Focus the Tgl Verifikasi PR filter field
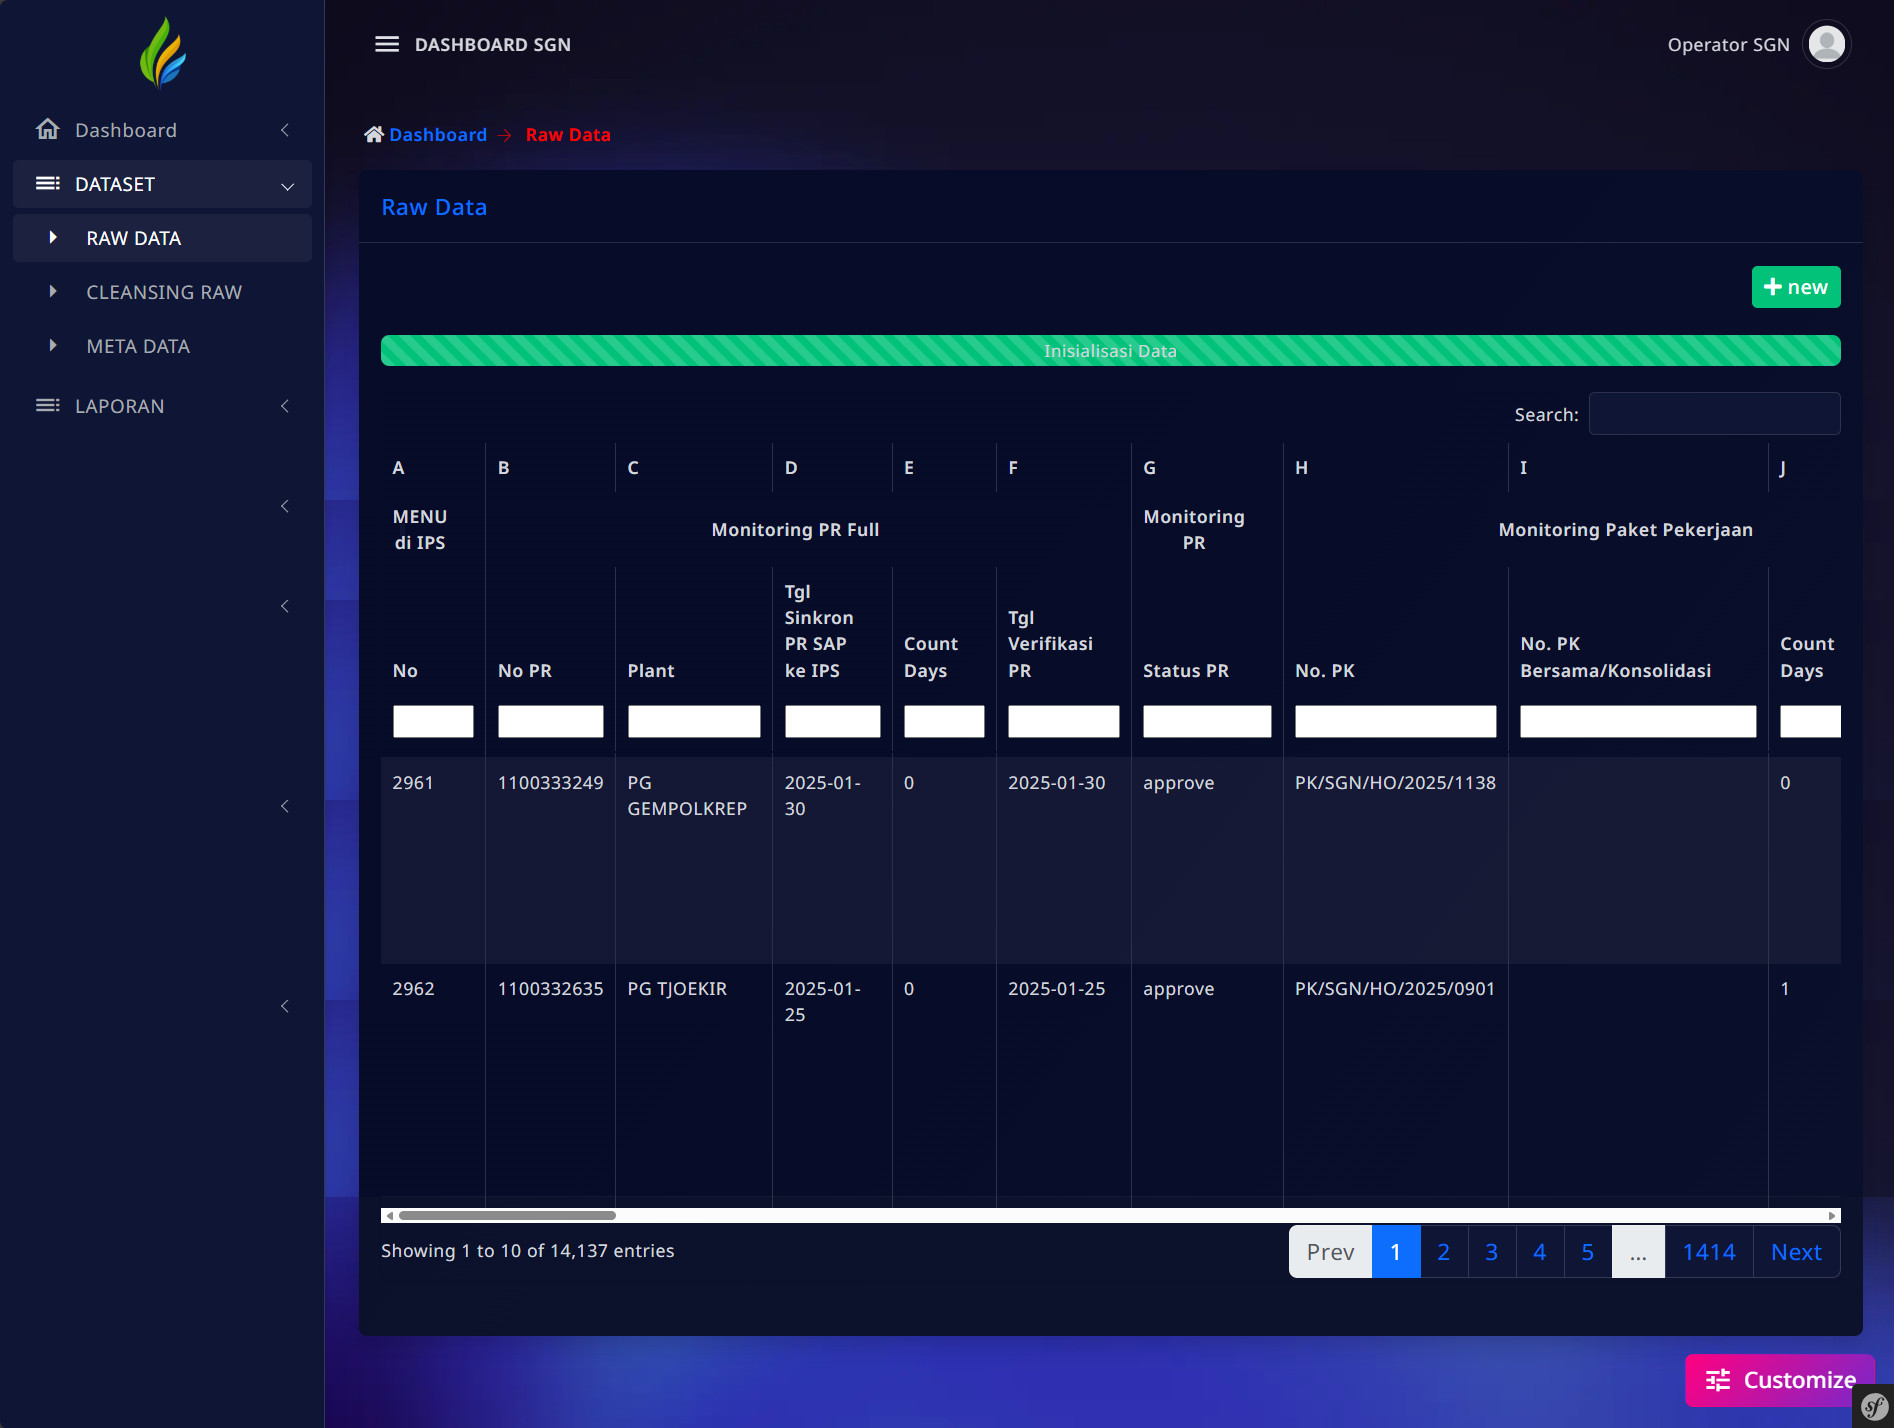 [x=1064, y=721]
